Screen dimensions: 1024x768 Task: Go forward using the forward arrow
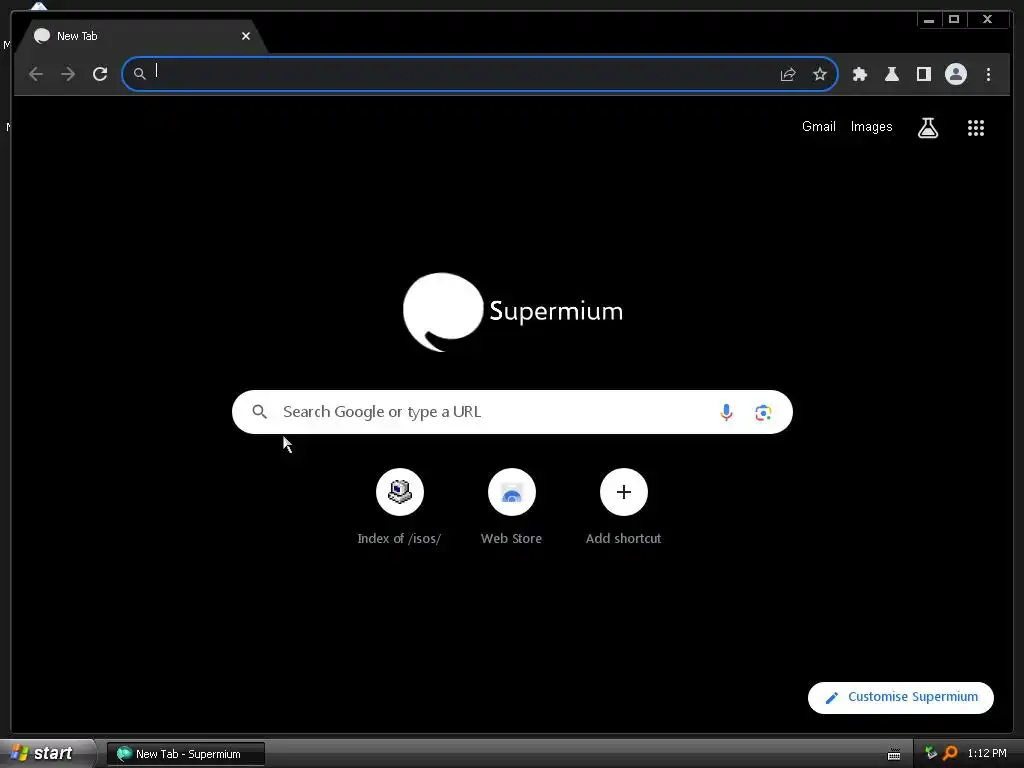(68, 74)
